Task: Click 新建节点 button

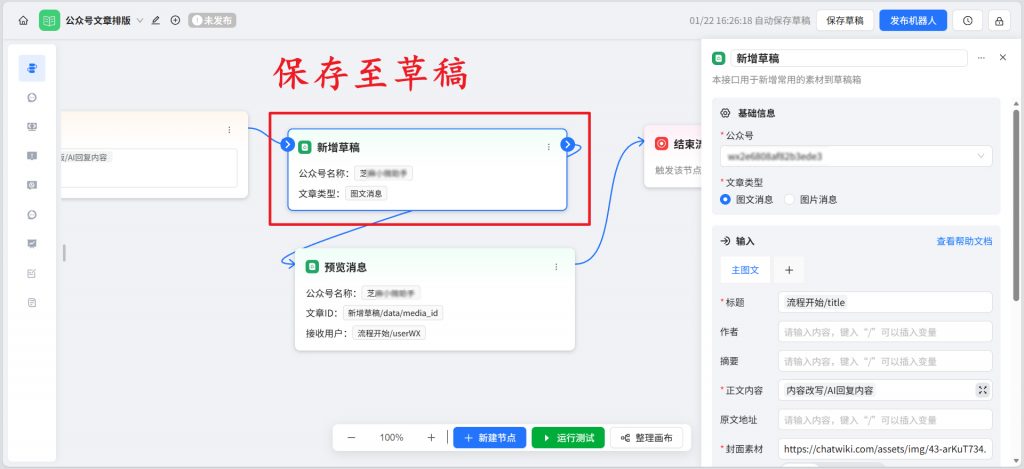Action: [490, 438]
